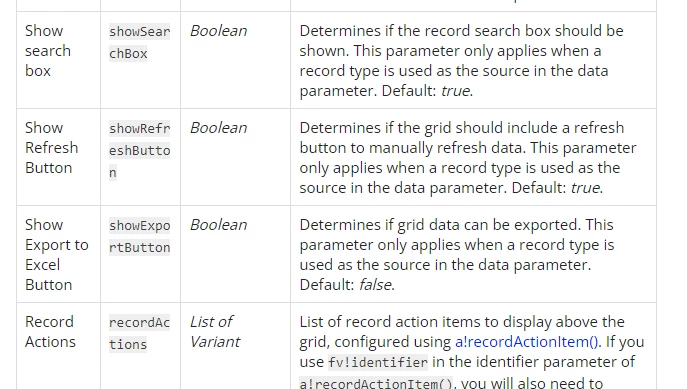Viewport: 687px width, 389px height.
Task: Click the showSearchBox parameter code text
Action: [139, 42]
